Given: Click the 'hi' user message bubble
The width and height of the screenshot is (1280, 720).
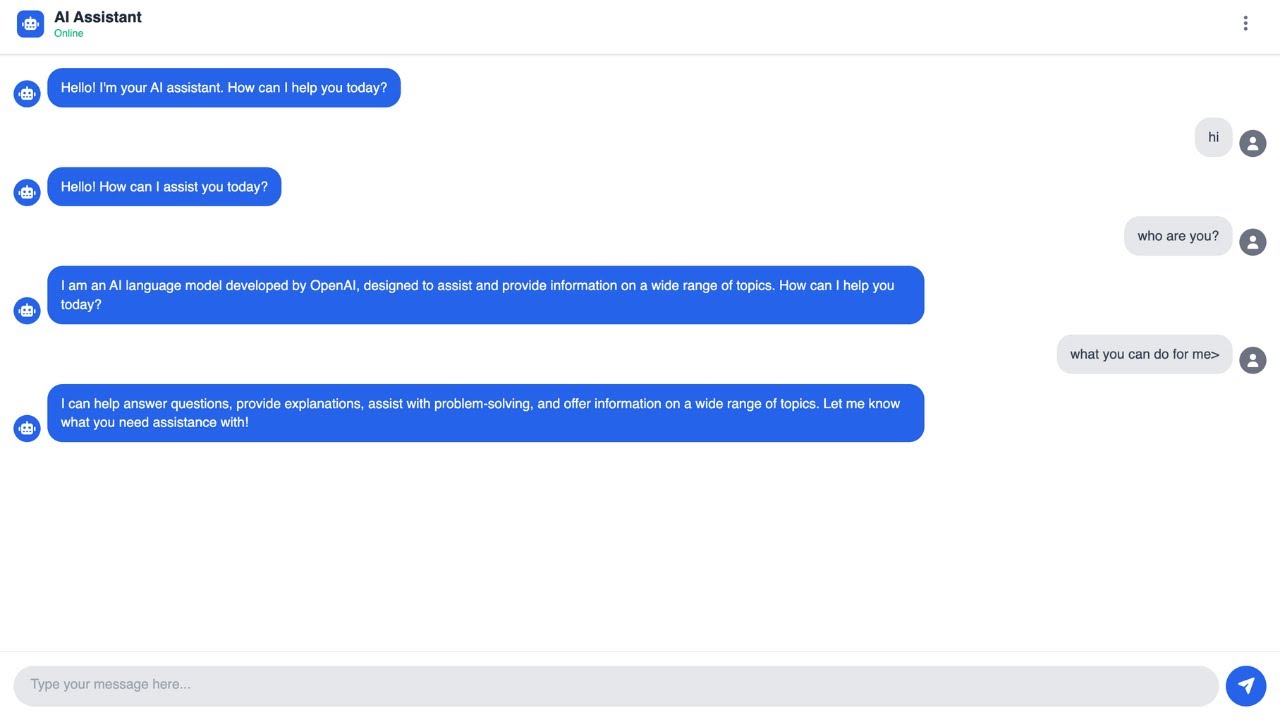Looking at the screenshot, I should [x=1213, y=138].
